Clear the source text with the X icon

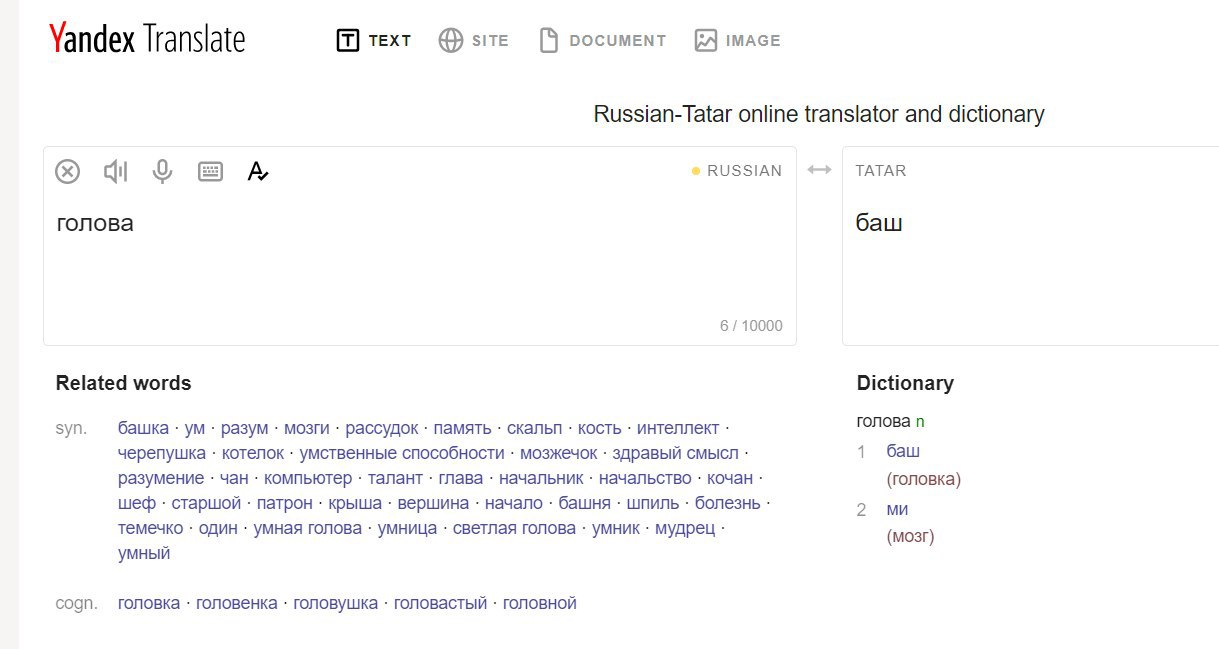[x=67, y=172]
